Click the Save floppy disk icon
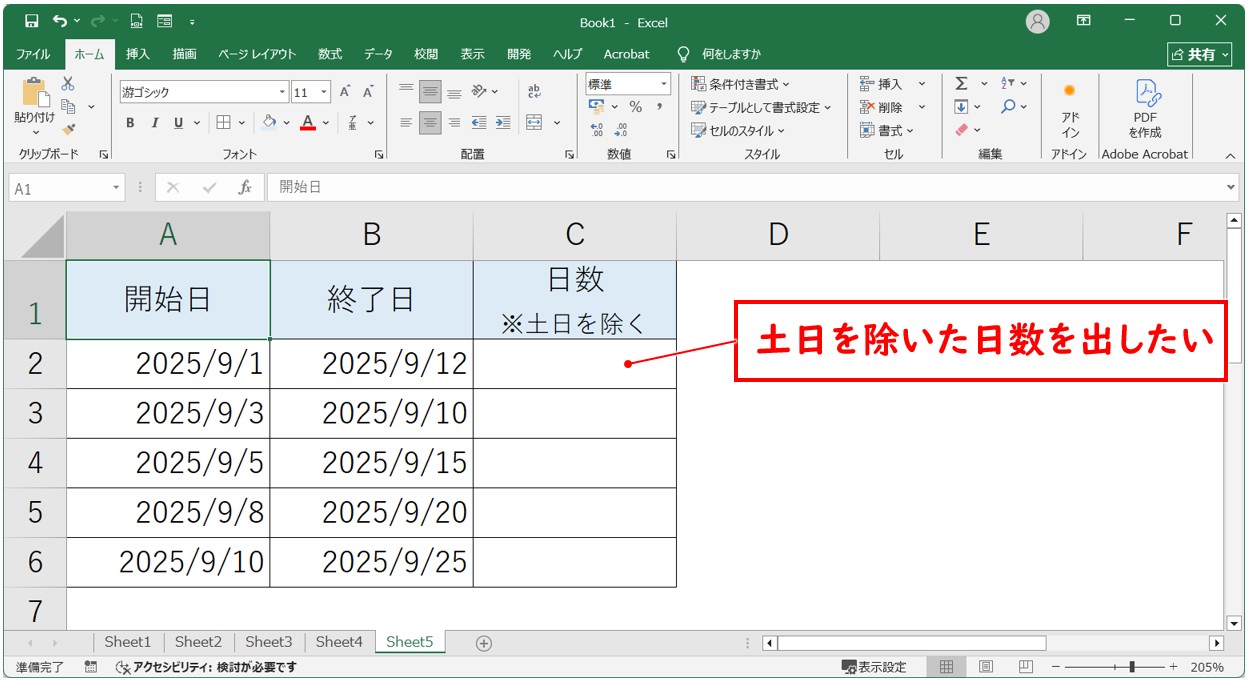The height and width of the screenshot is (681, 1249). [32, 21]
